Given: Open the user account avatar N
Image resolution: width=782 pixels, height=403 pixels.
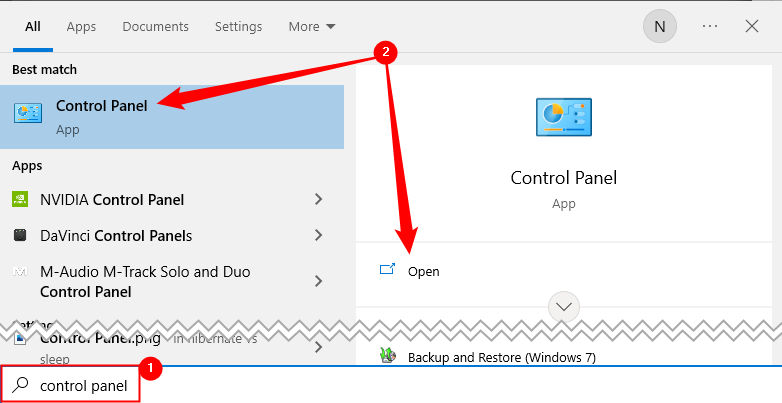Looking at the screenshot, I should click(659, 27).
